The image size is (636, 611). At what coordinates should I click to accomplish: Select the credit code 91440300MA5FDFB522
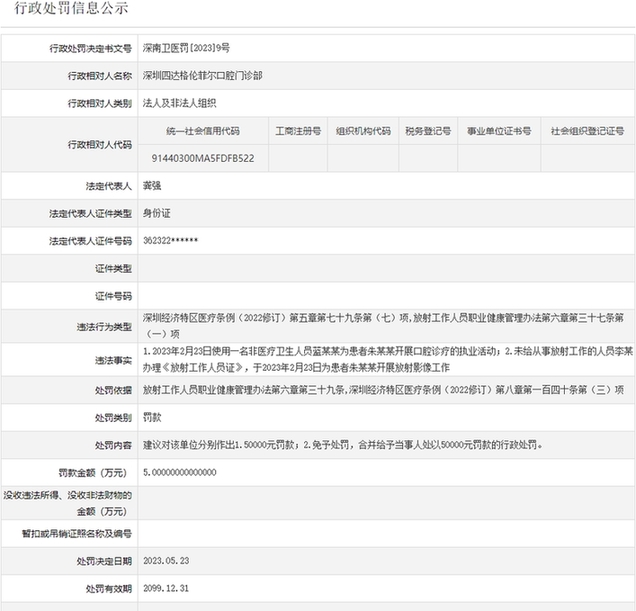tap(203, 159)
